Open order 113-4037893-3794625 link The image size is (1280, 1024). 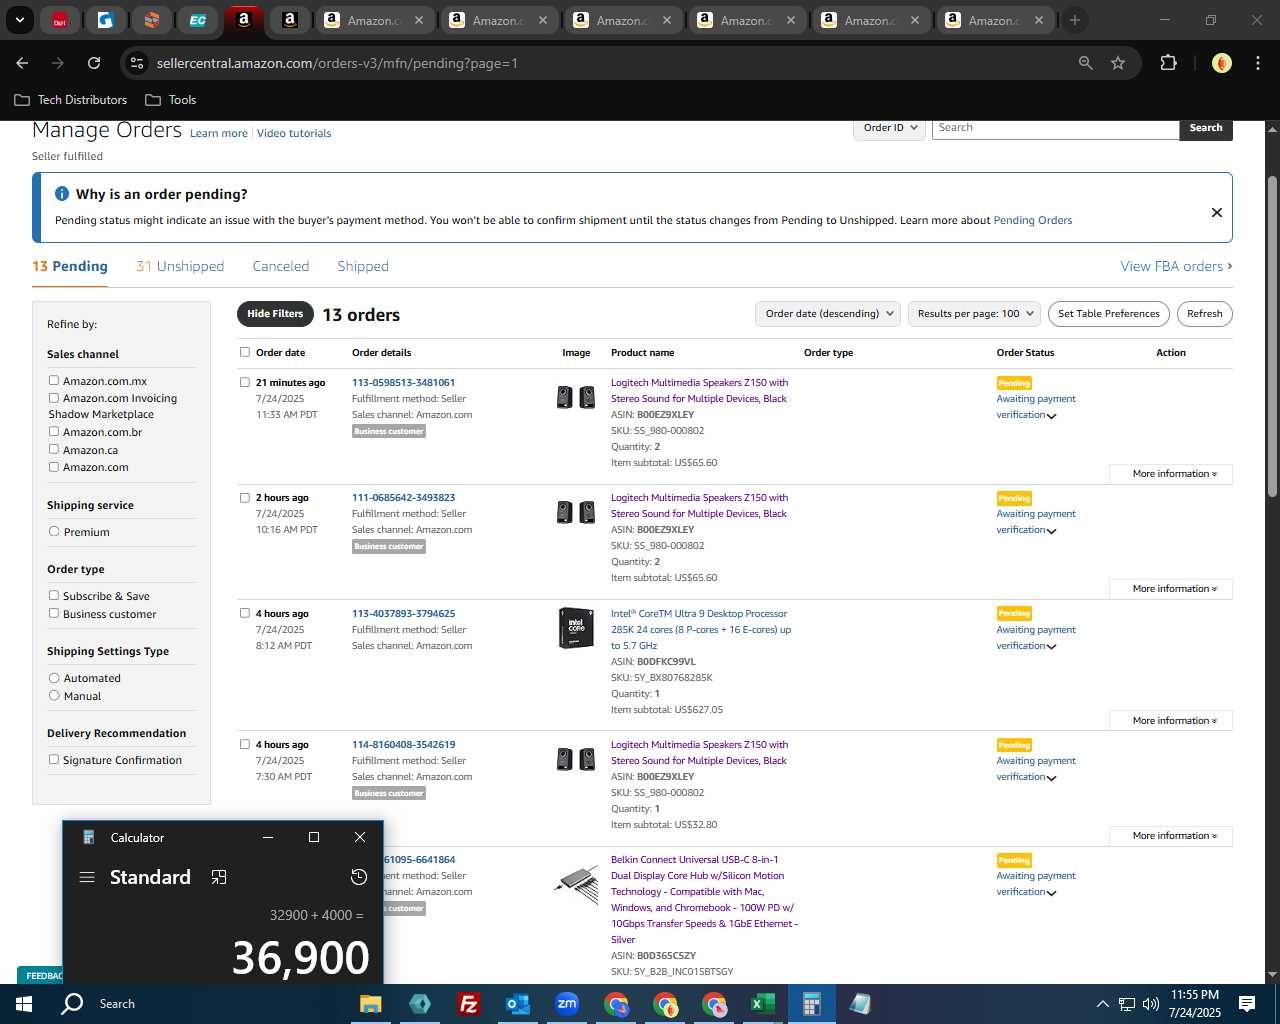tap(403, 614)
